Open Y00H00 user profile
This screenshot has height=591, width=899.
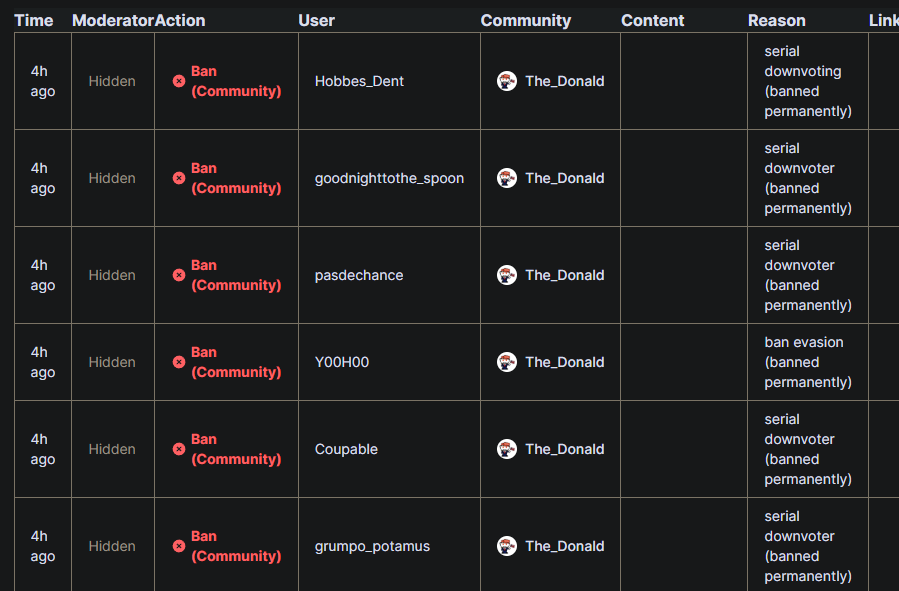pyautogui.click(x=341, y=362)
